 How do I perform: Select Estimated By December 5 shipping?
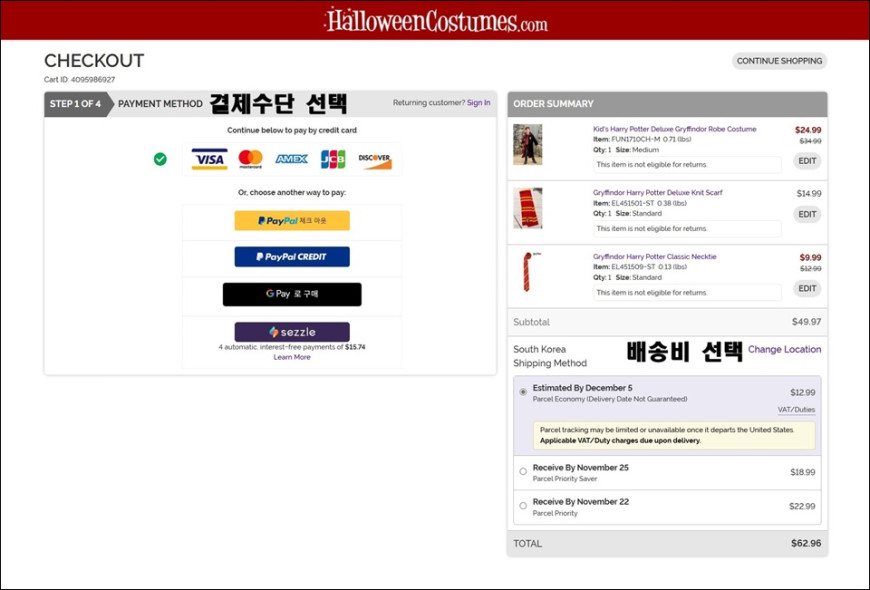coord(523,392)
